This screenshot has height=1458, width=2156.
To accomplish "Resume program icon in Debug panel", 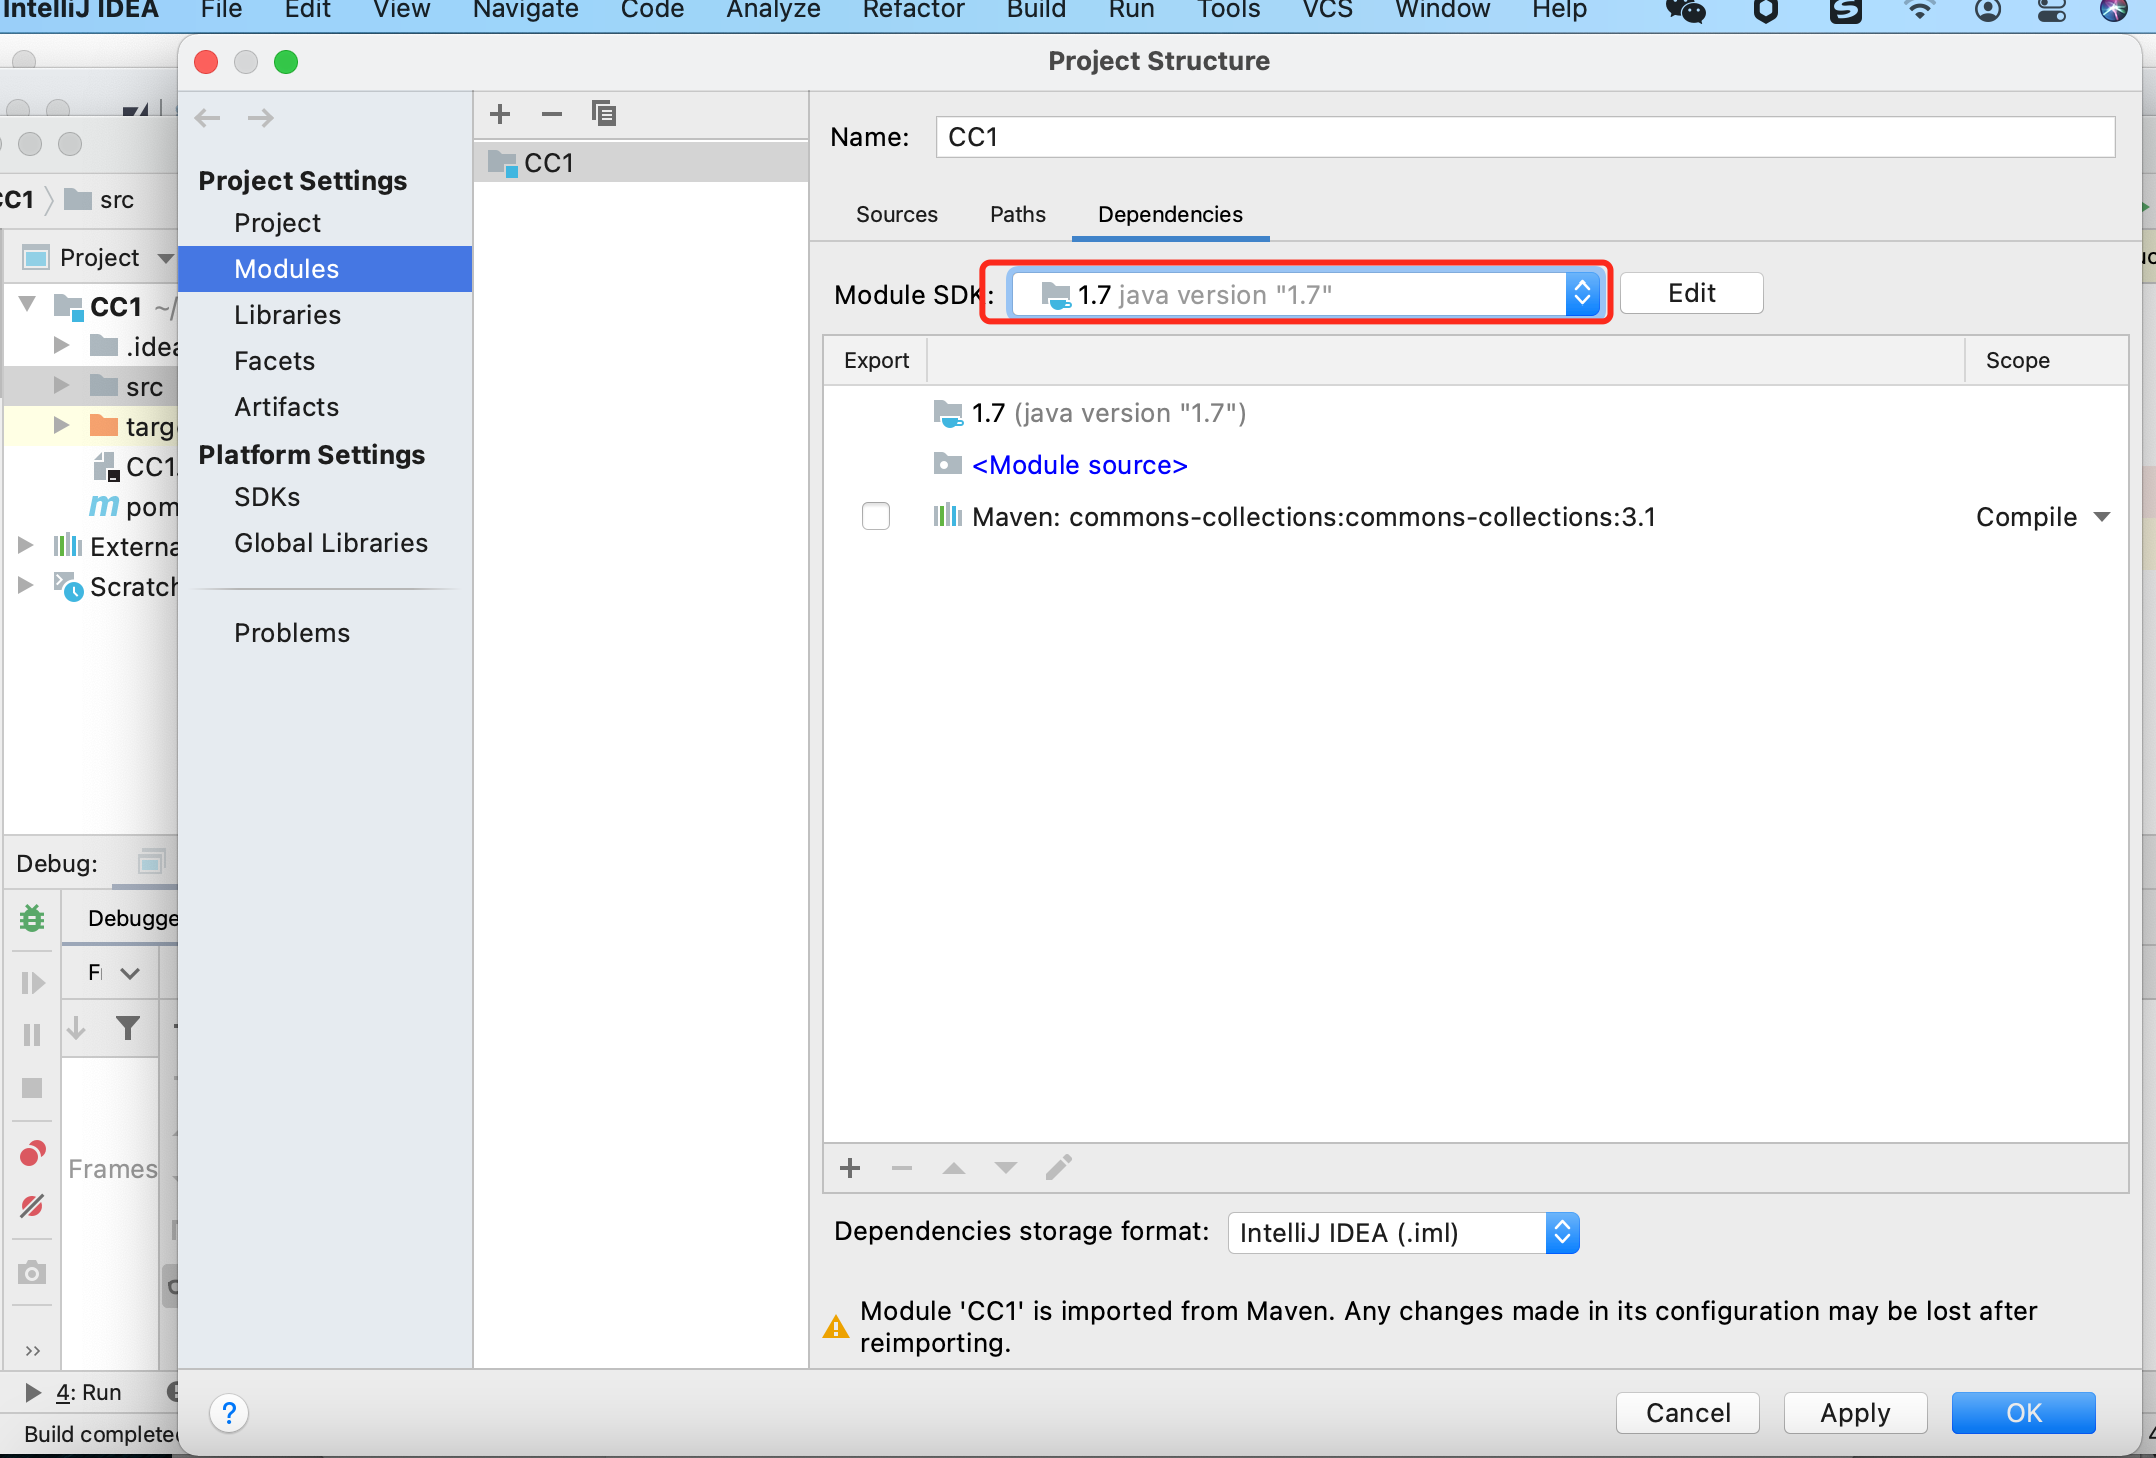I will tap(32, 983).
